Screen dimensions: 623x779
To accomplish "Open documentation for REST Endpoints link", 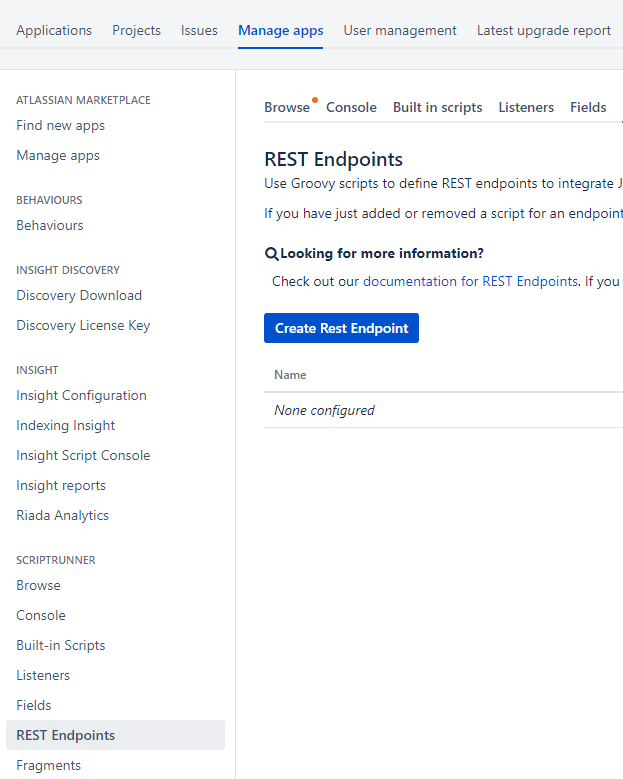I will (x=470, y=282).
